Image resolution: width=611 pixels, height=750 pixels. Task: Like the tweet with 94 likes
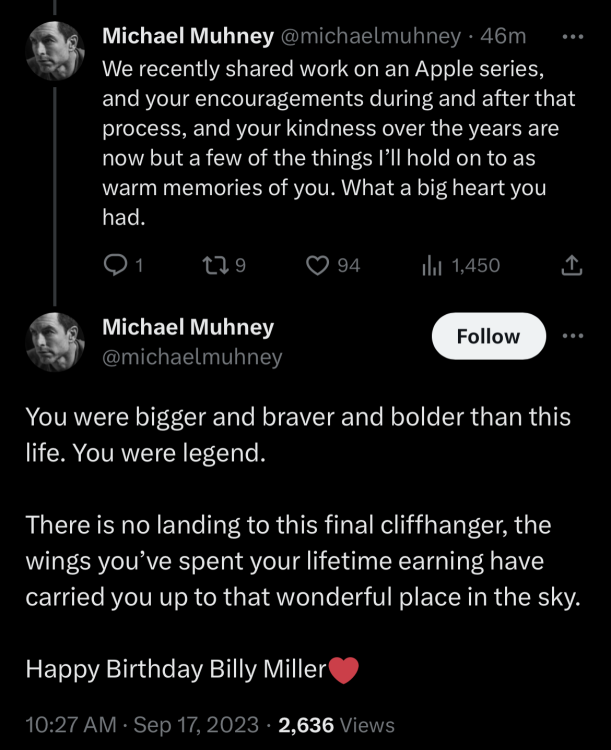click(317, 265)
